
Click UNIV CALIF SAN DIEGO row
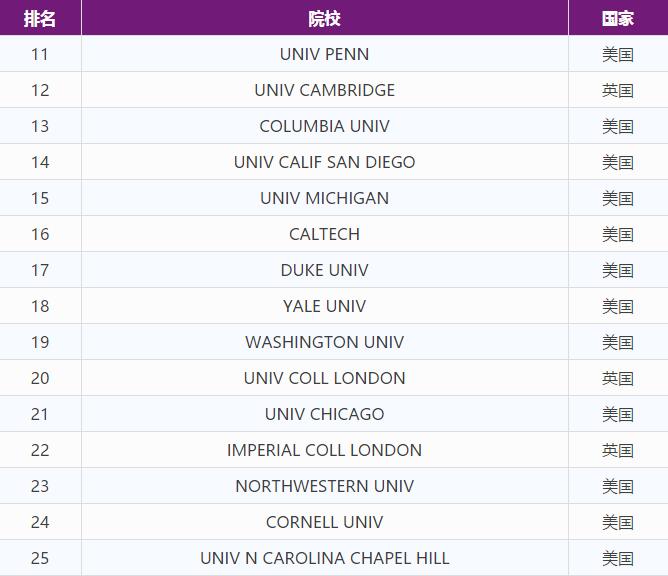324,162
